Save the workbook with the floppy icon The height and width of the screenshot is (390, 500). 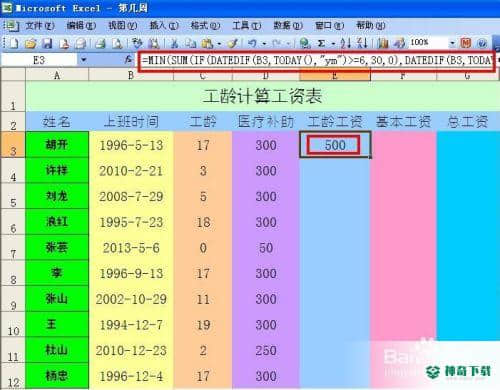coord(47,43)
